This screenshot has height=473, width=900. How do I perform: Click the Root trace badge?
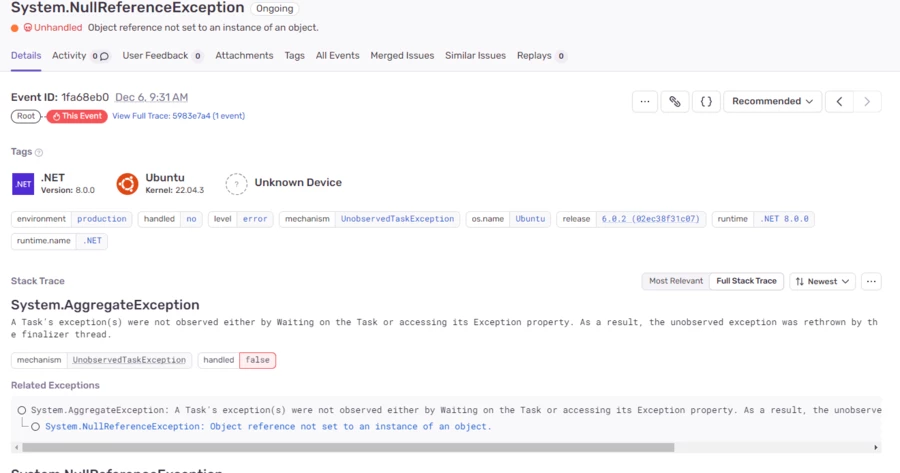pos(26,116)
